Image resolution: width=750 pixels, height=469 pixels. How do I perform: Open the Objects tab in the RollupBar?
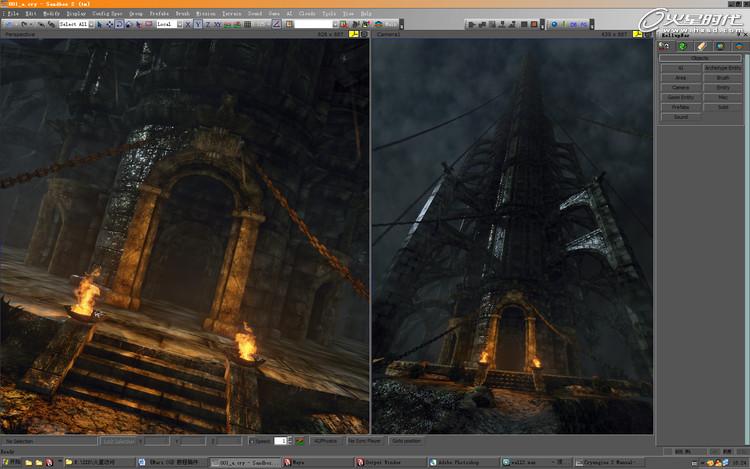(x=663, y=46)
